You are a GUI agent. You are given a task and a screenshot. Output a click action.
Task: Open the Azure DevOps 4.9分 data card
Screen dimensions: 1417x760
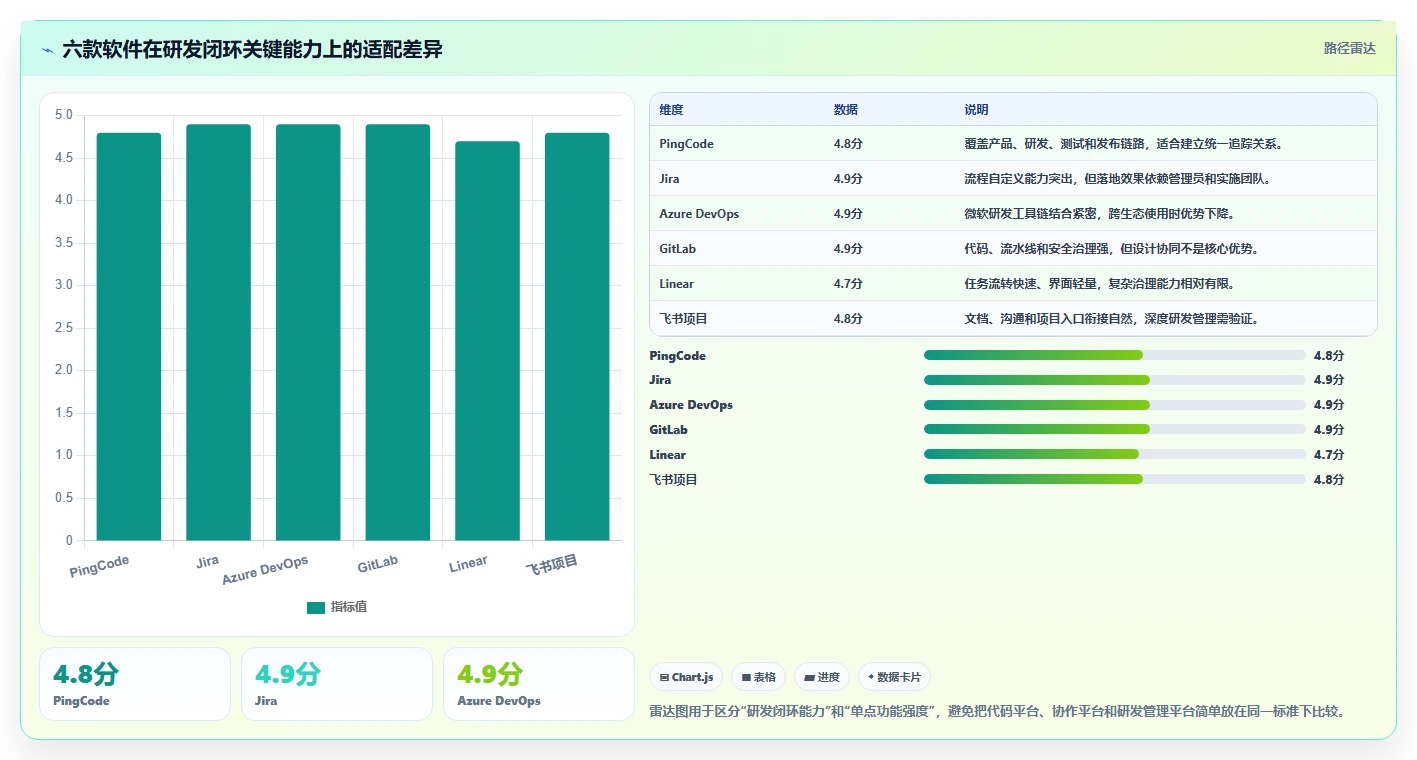click(x=539, y=684)
